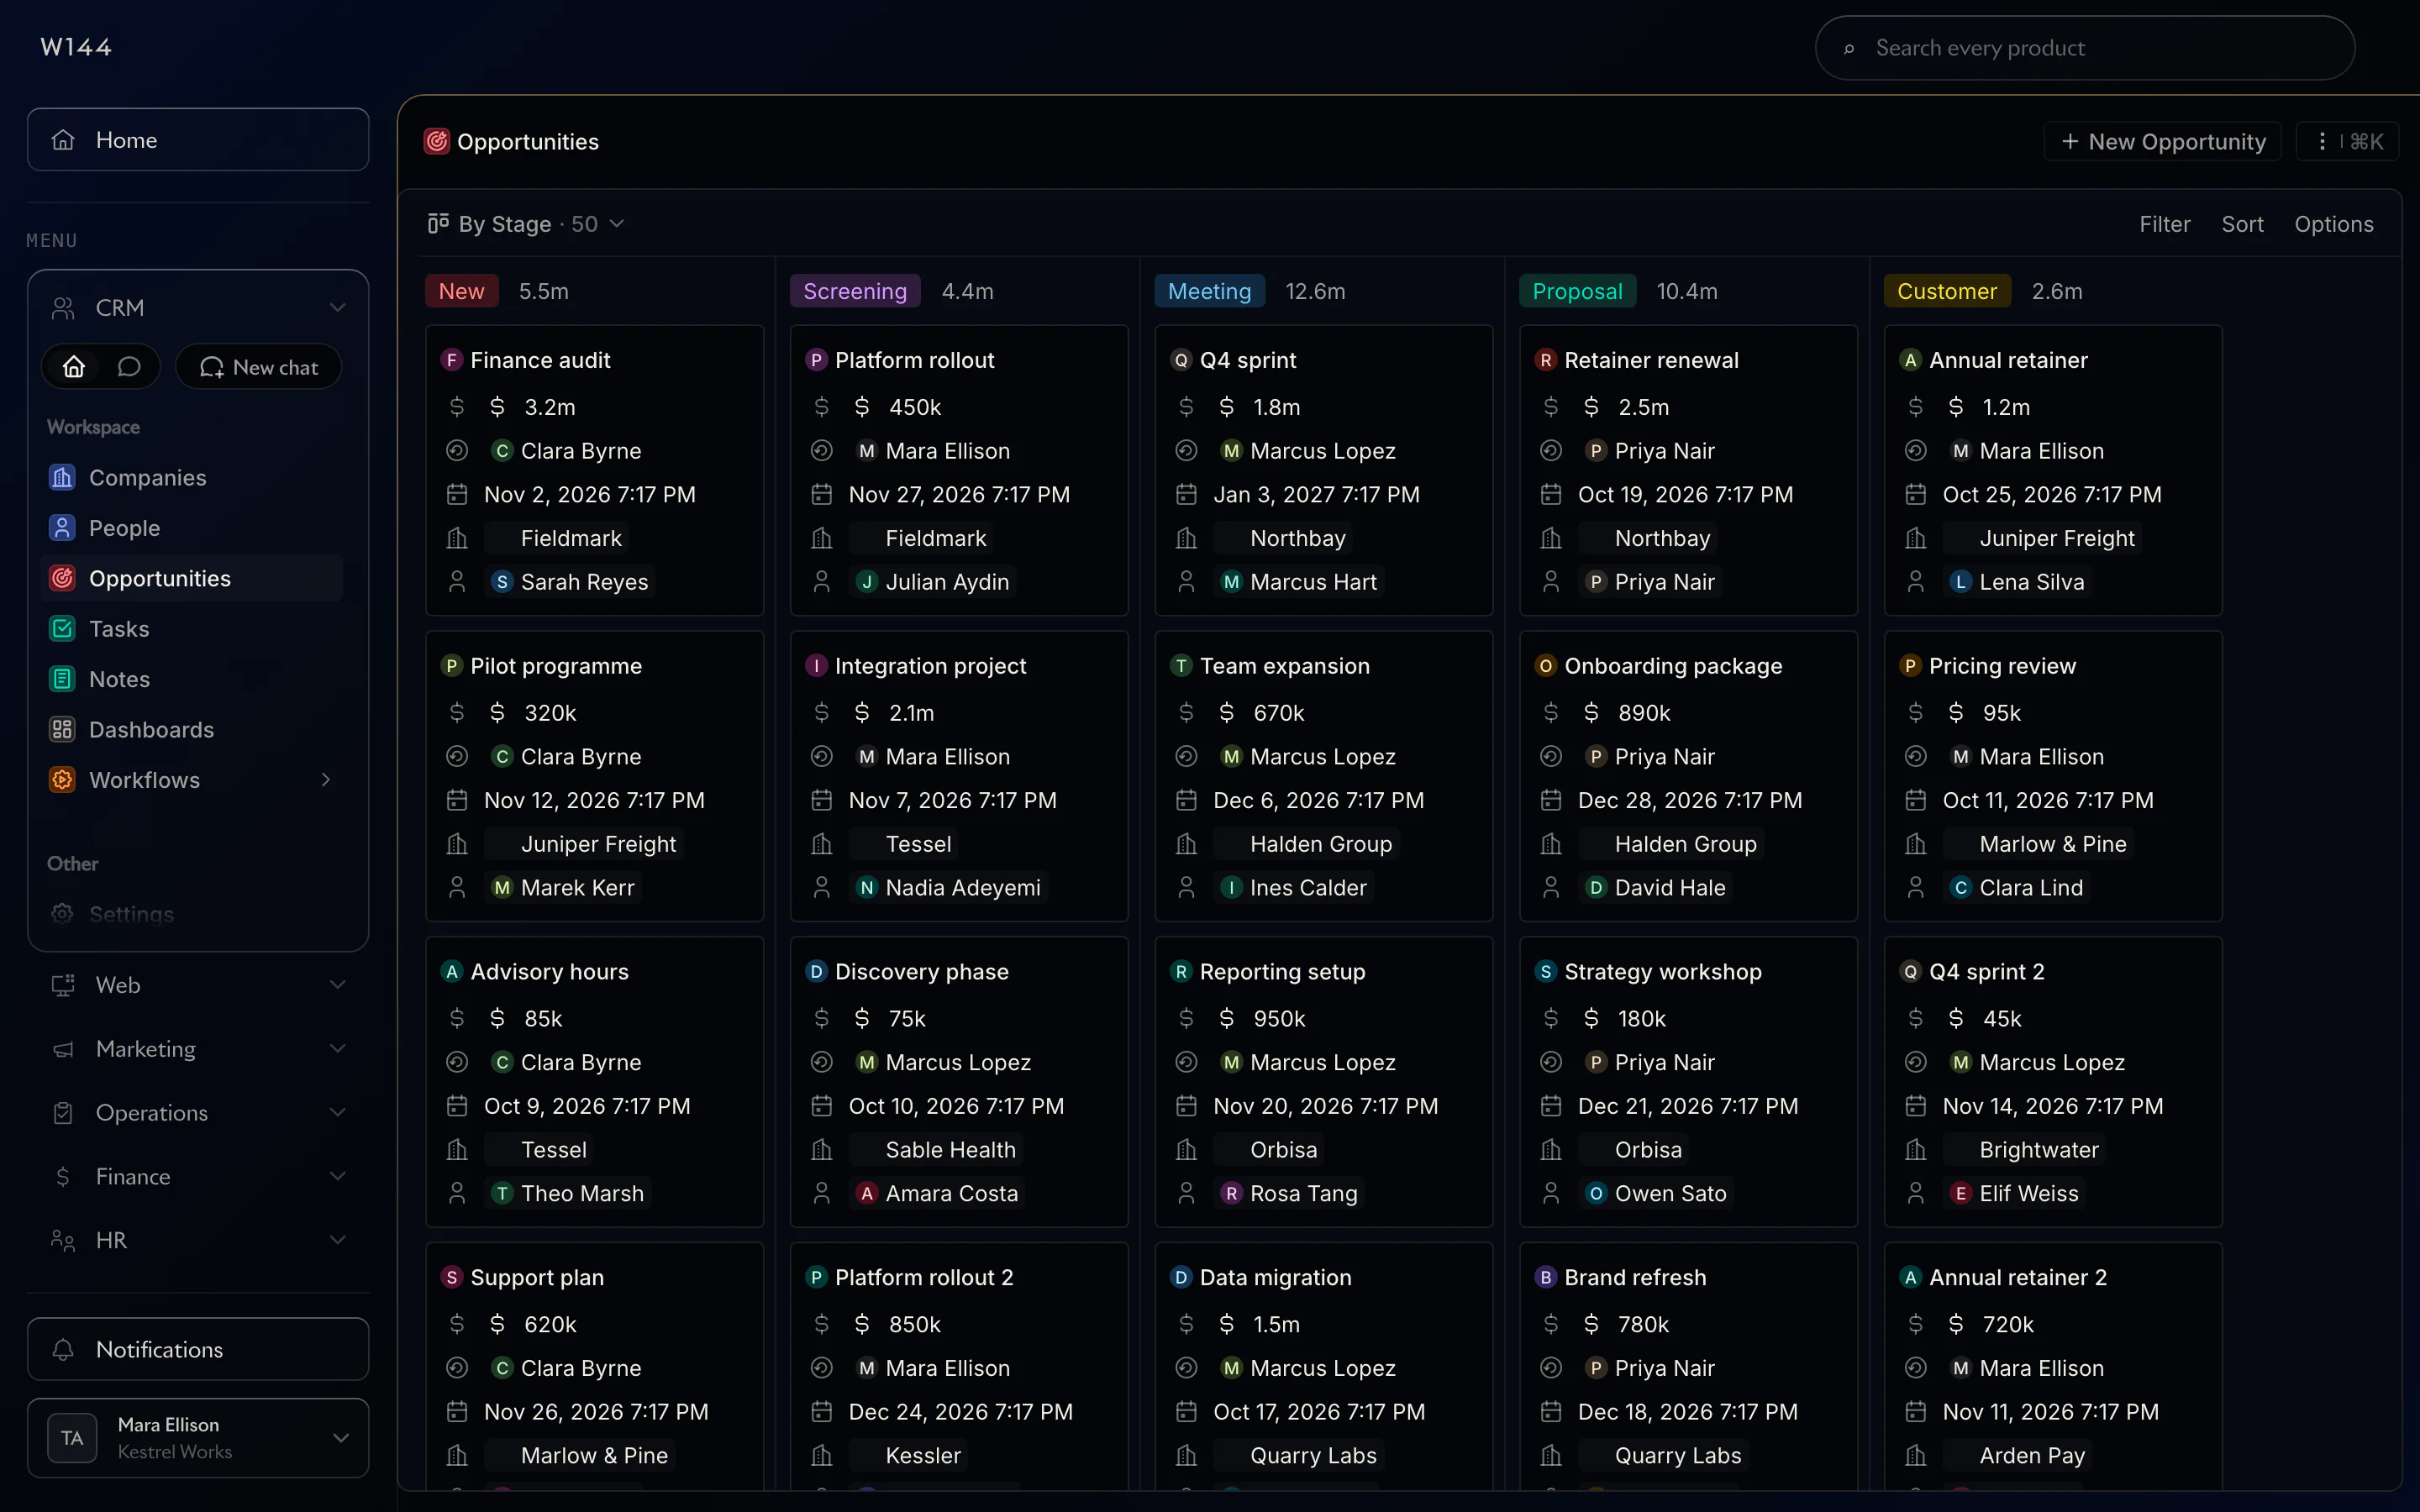
Task: Click the Tasks checkmark icon
Action: [62, 629]
